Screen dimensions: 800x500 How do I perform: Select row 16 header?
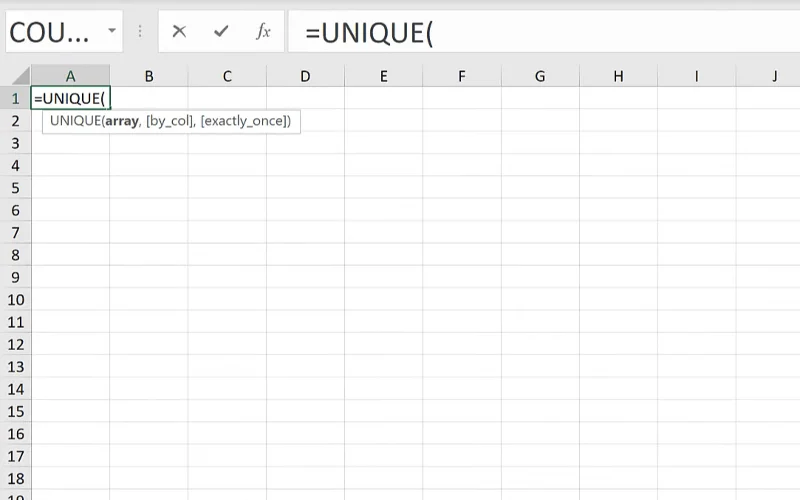(15, 434)
